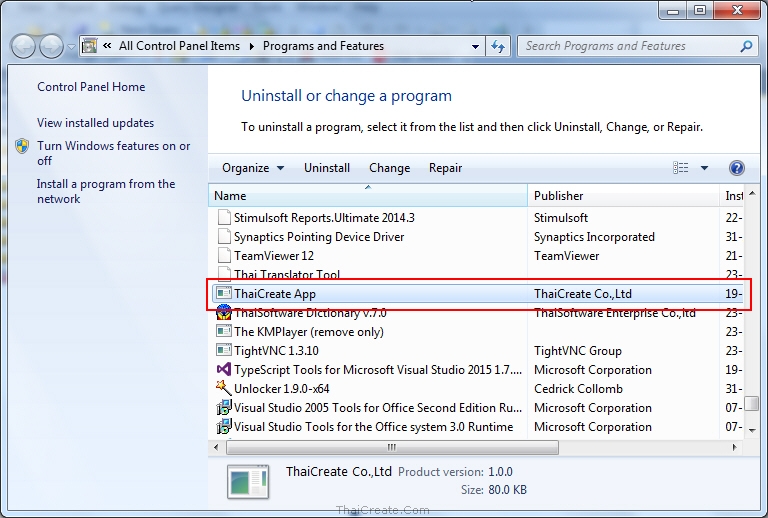Viewport: 768px width, 518px height.
Task: Sort by the Publisher column header
Action: [x=624, y=196]
